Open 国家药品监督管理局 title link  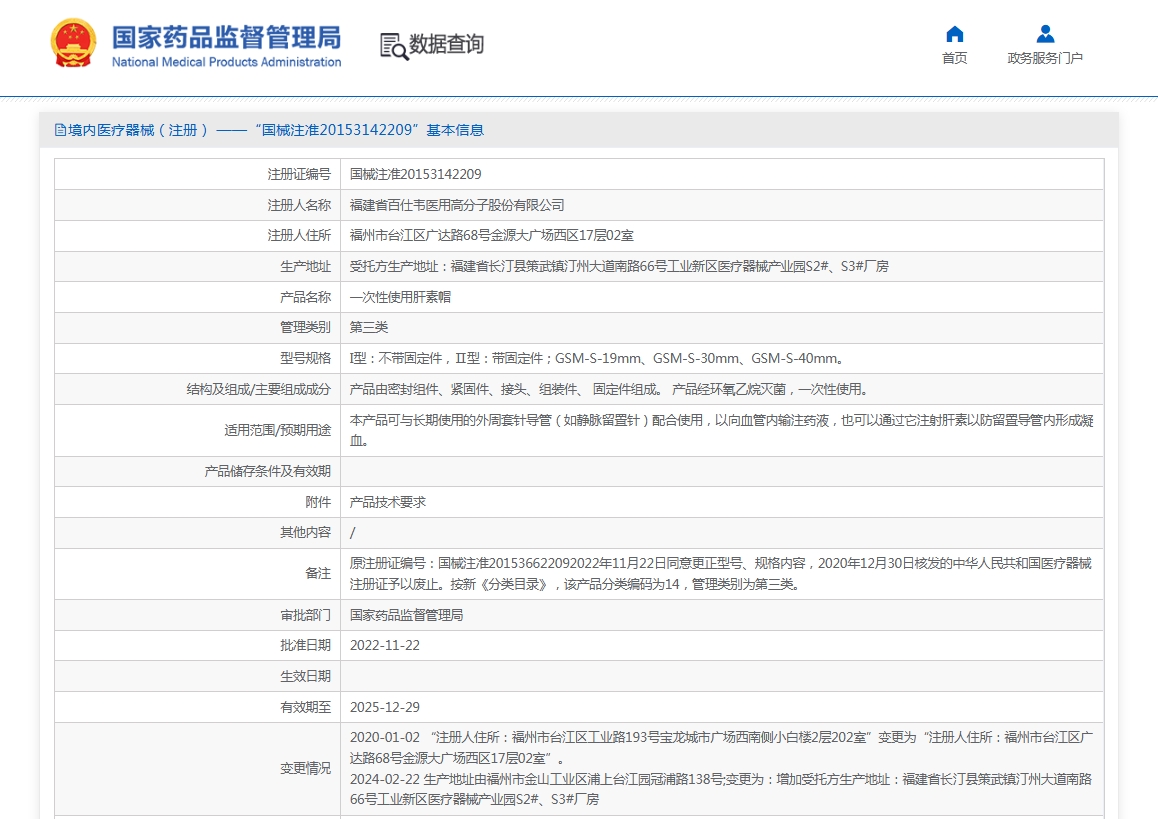[226, 37]
